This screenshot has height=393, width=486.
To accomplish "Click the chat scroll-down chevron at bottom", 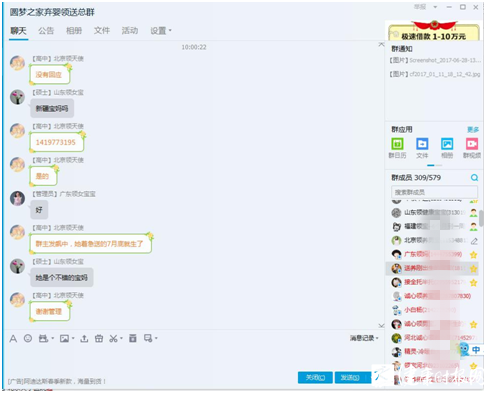I will pyautogui.click(x=381, y=325).
